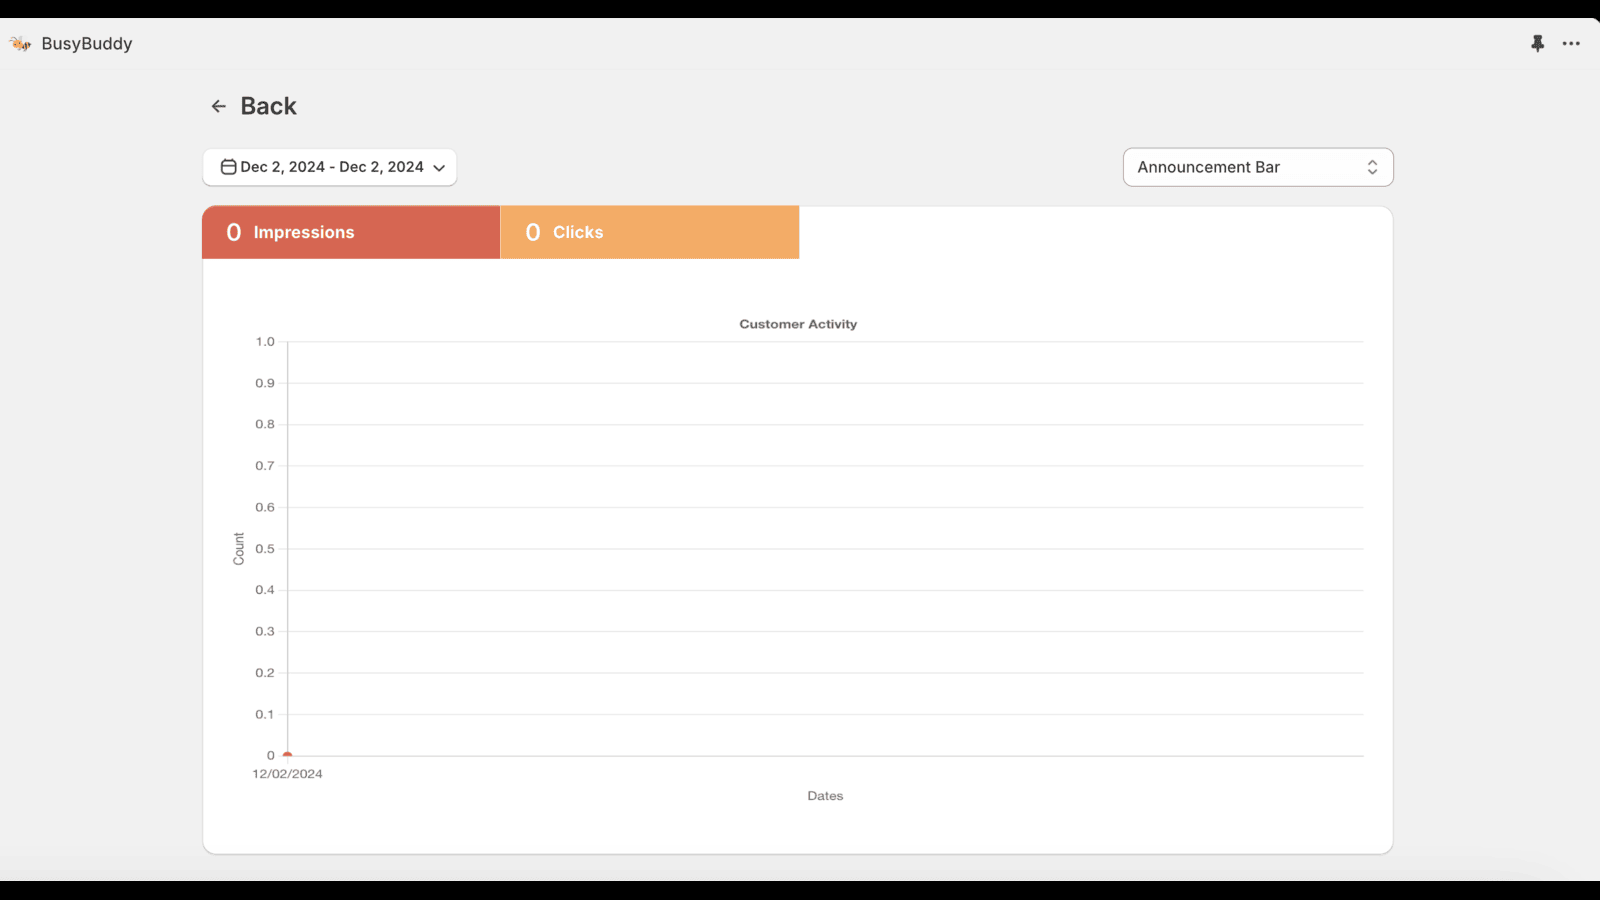The image size is (1600, 900).
Task: Click the back arrow icon
Action: (x=219, y=105)
